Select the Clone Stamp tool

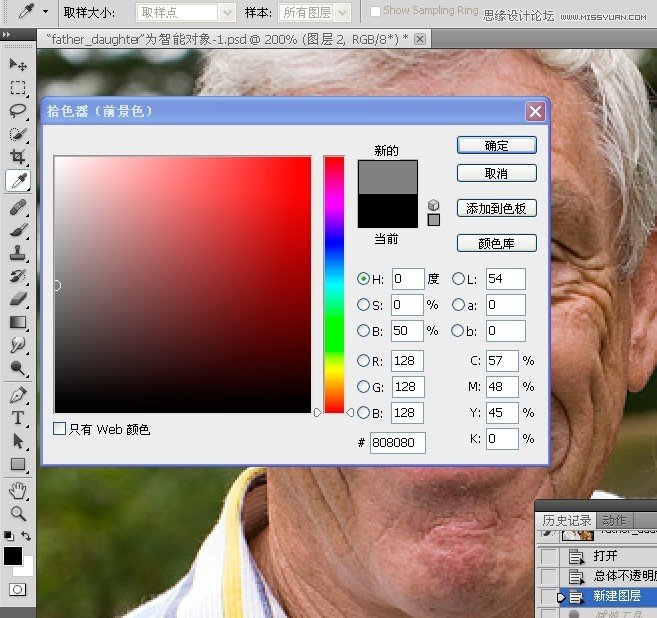18,253
